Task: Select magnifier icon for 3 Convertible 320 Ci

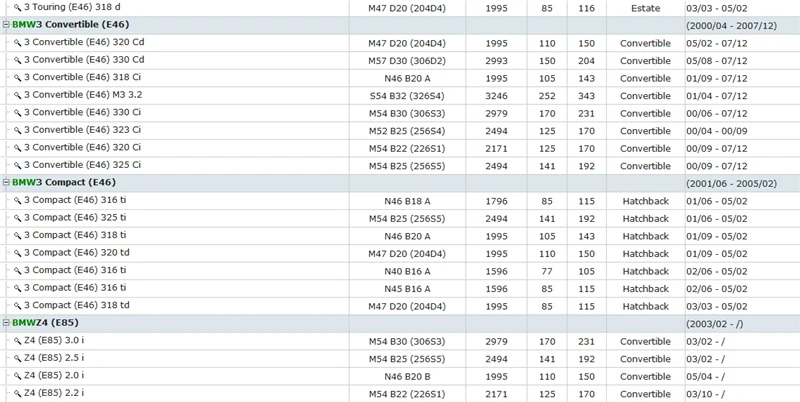Action: [17, 148]
